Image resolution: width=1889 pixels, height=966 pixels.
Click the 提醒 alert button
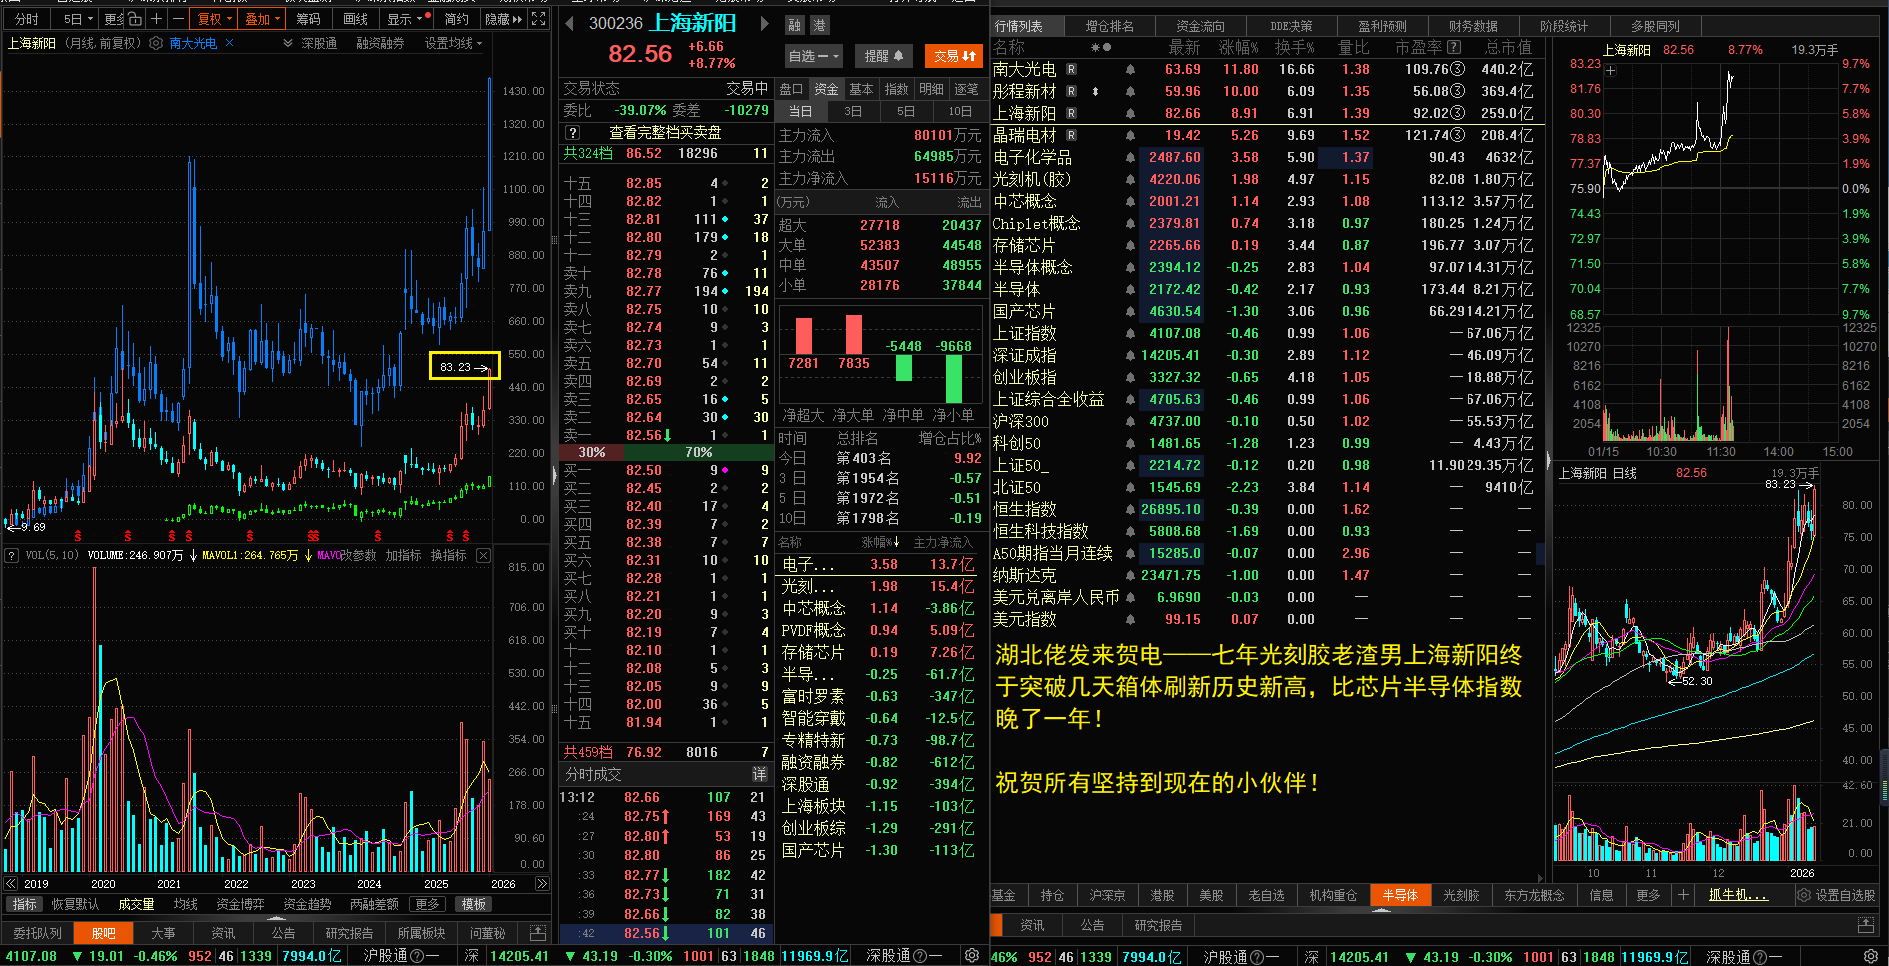click(884, 56)
